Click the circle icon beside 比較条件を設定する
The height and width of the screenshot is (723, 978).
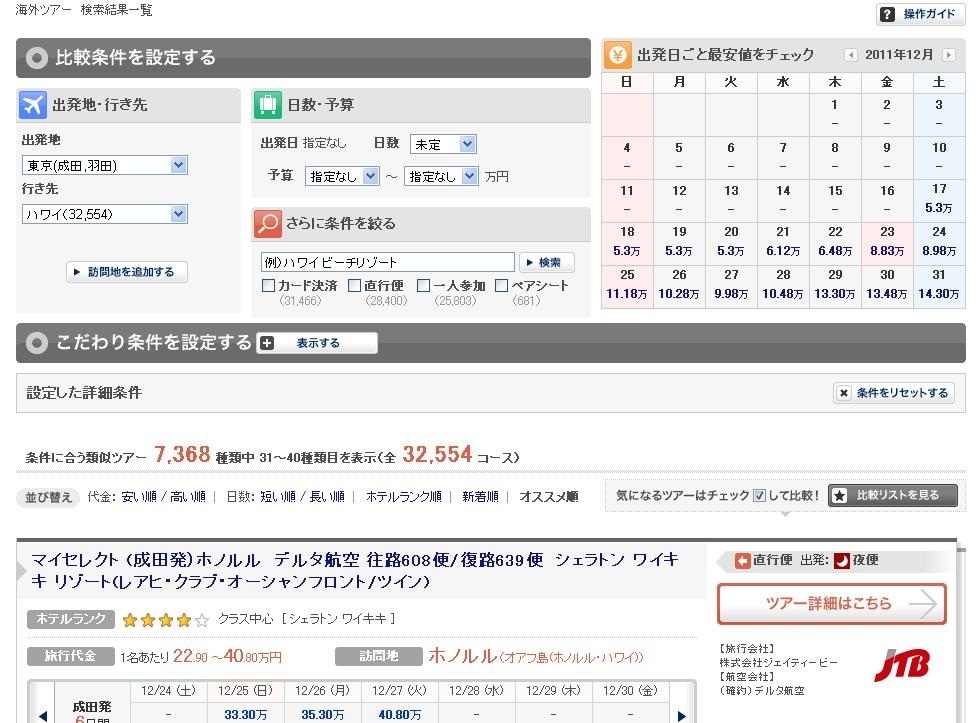coord(37,58)
